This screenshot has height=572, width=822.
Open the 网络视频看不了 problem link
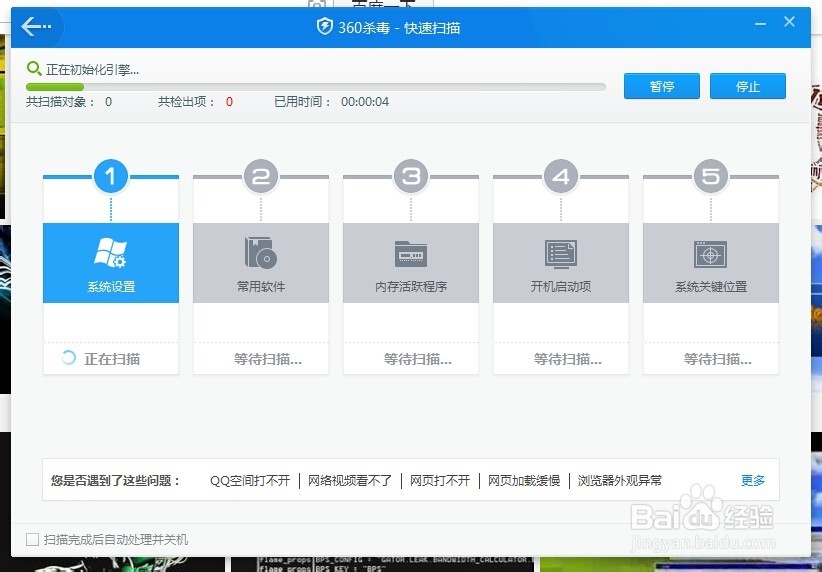(x=350, y=480)
